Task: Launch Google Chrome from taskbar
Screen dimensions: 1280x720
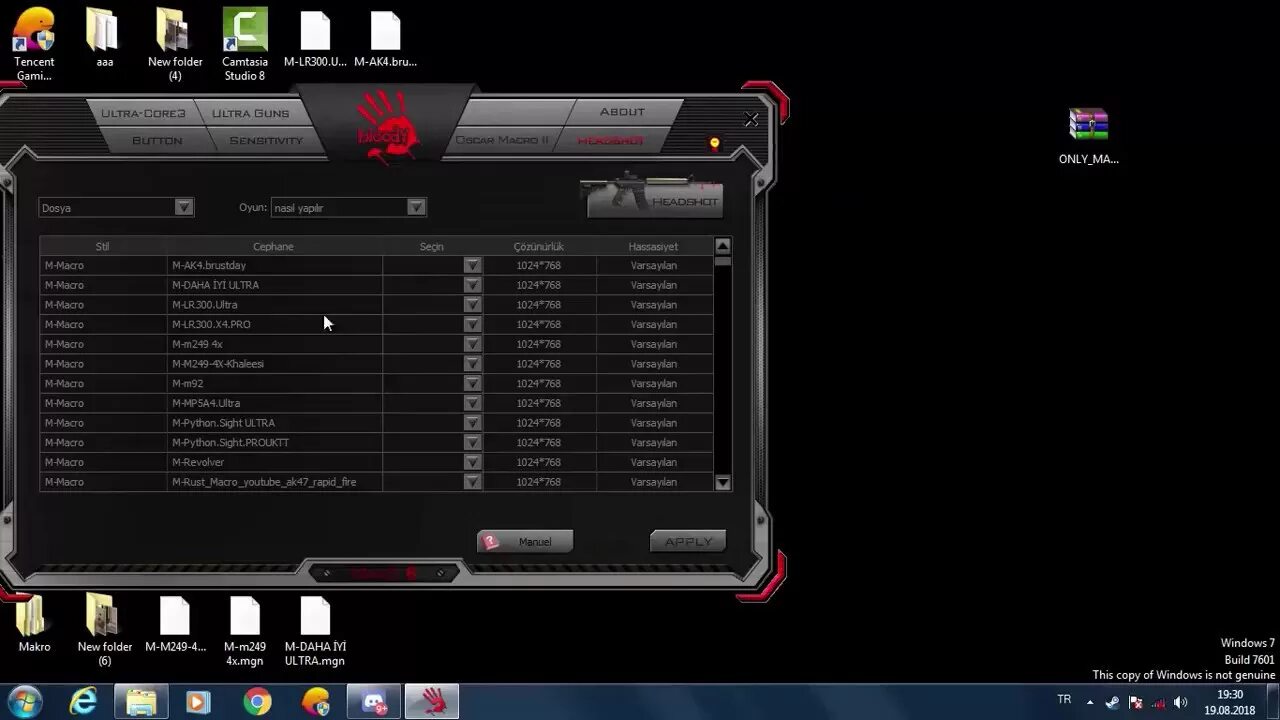Action: pos(257,703)
